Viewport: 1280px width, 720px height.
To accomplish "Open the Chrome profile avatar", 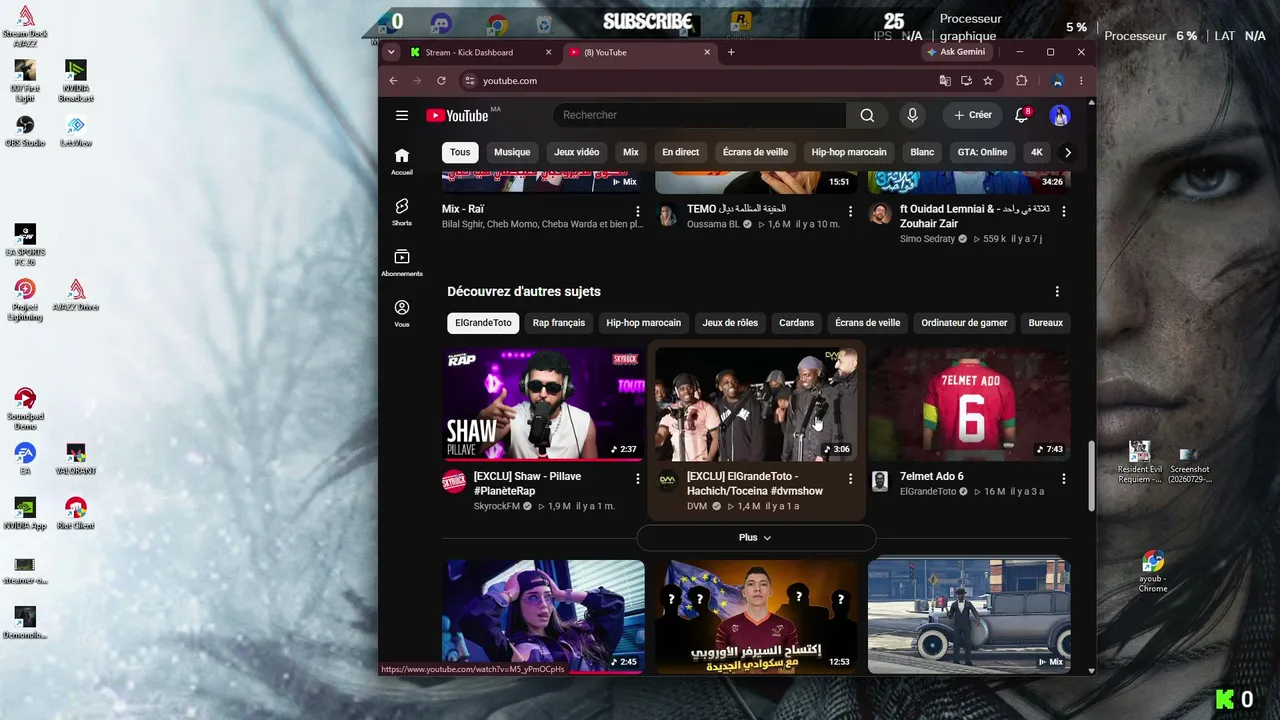I will [x=1057, y=81].
